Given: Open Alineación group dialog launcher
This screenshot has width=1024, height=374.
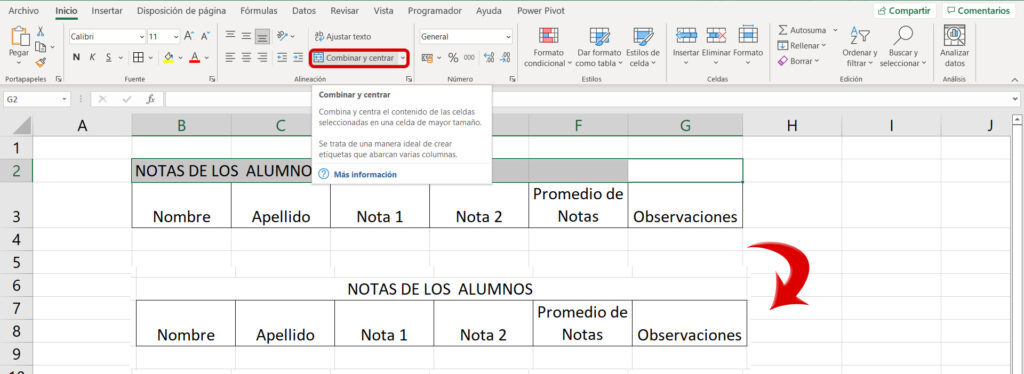Looking at the screenshot, I should [409, 79].
